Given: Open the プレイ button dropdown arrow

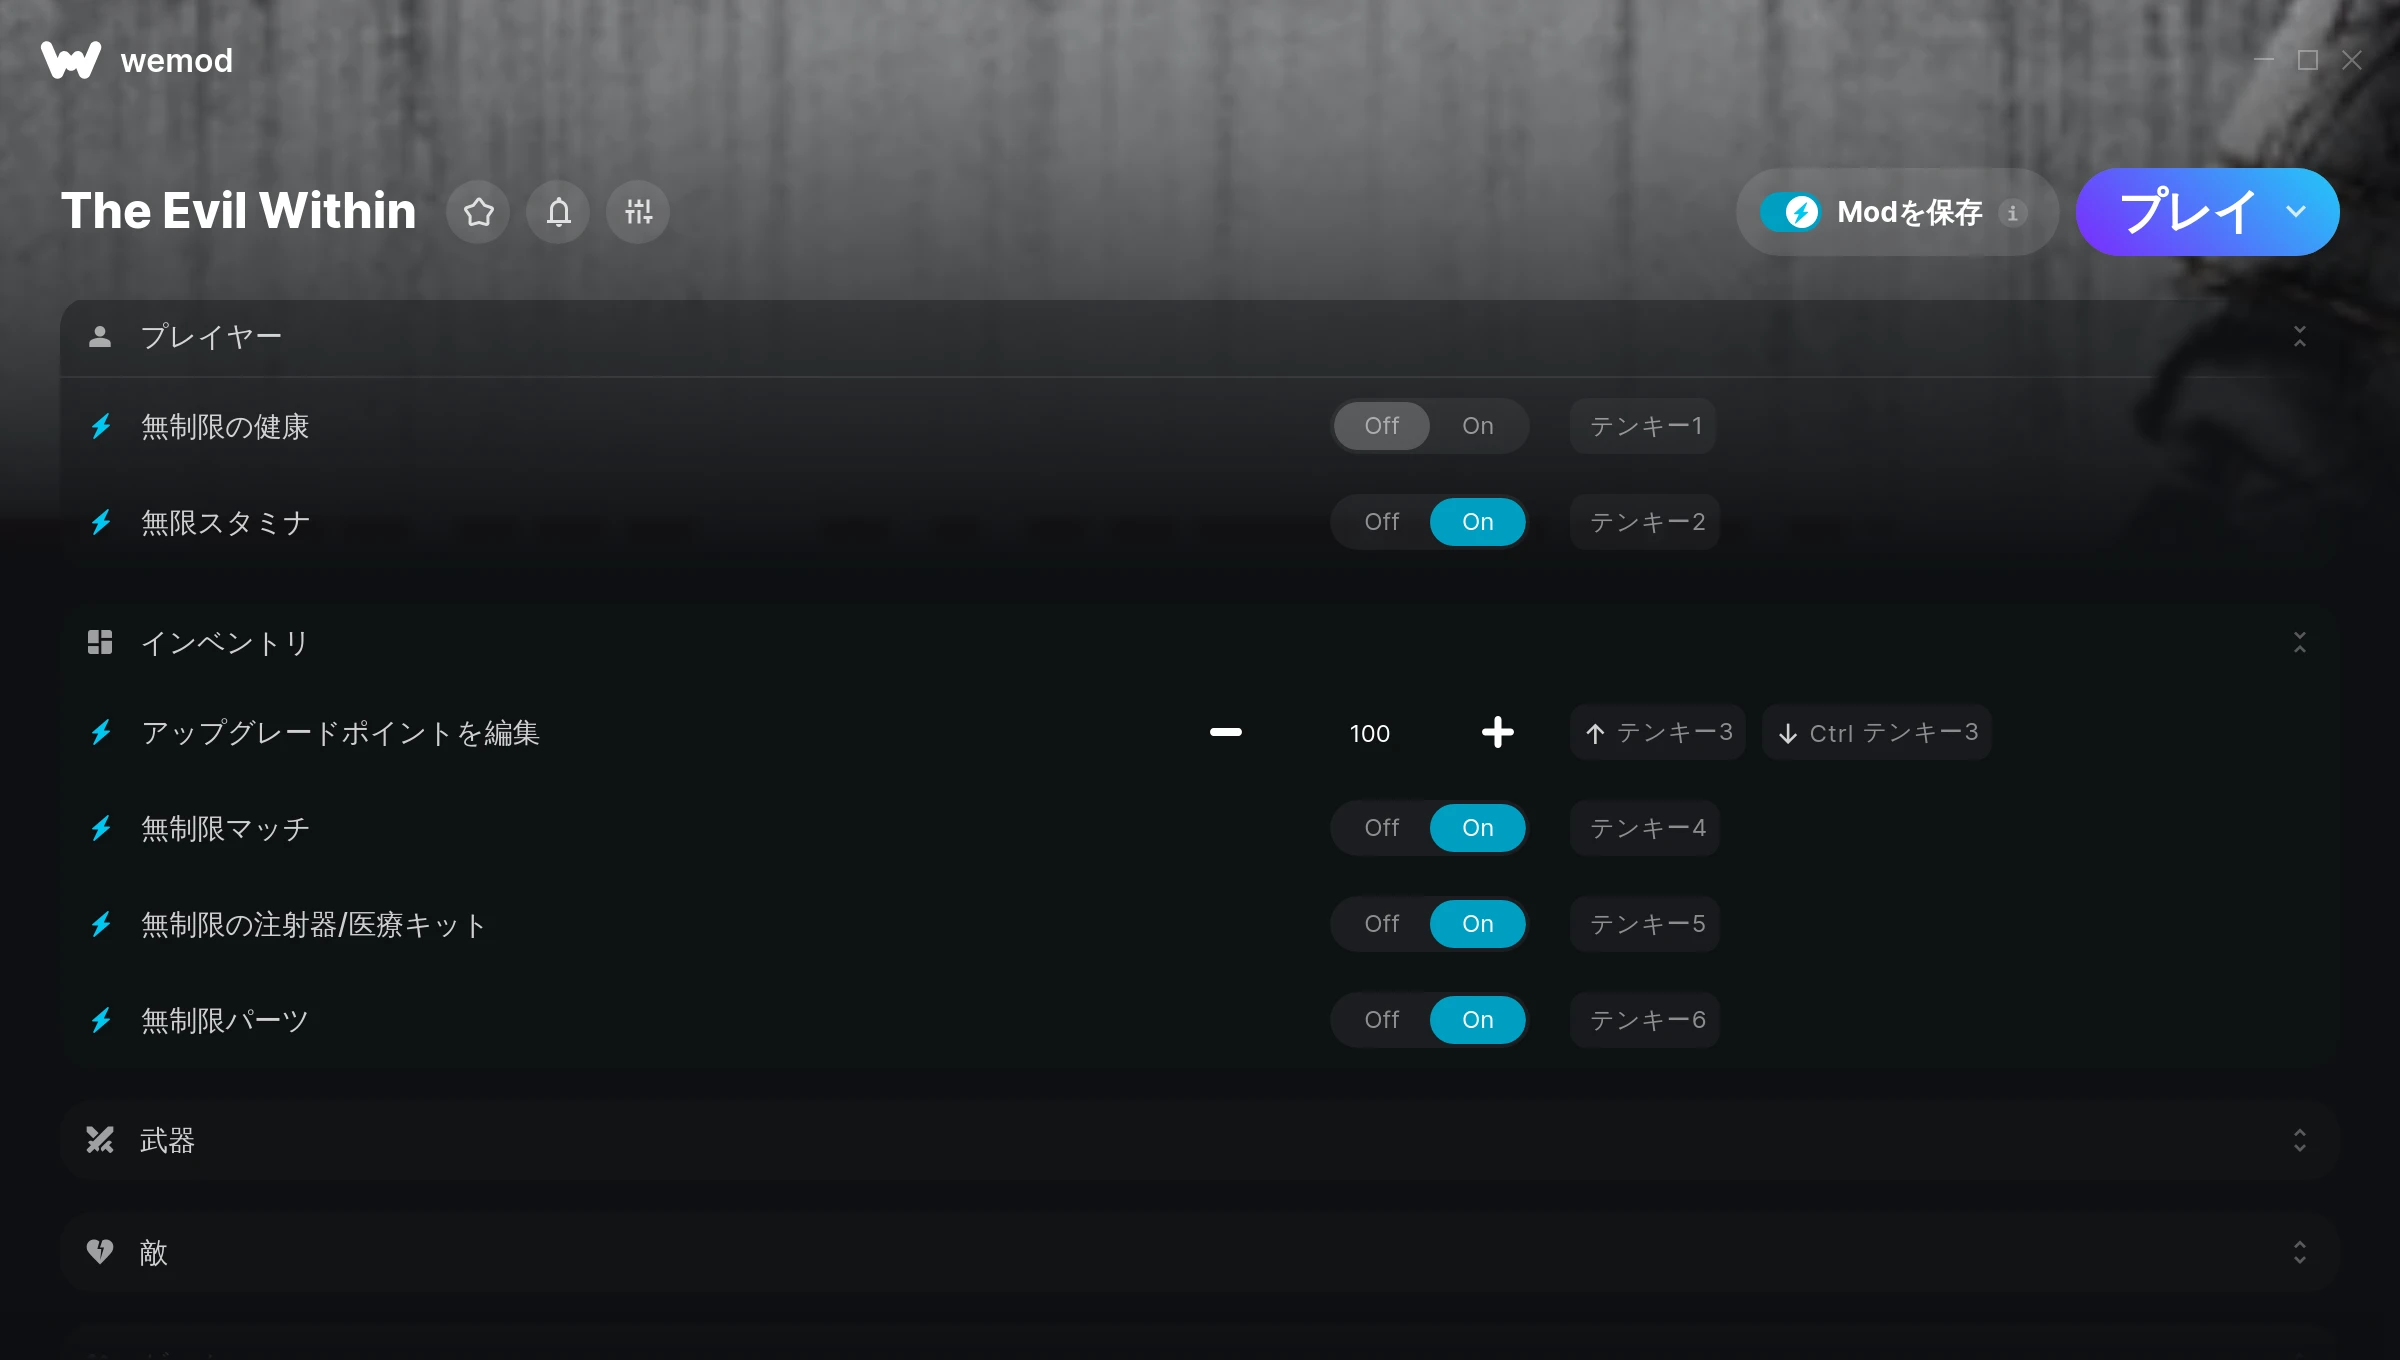Looking at the screenshot, I should click(x=2296, y=212).
